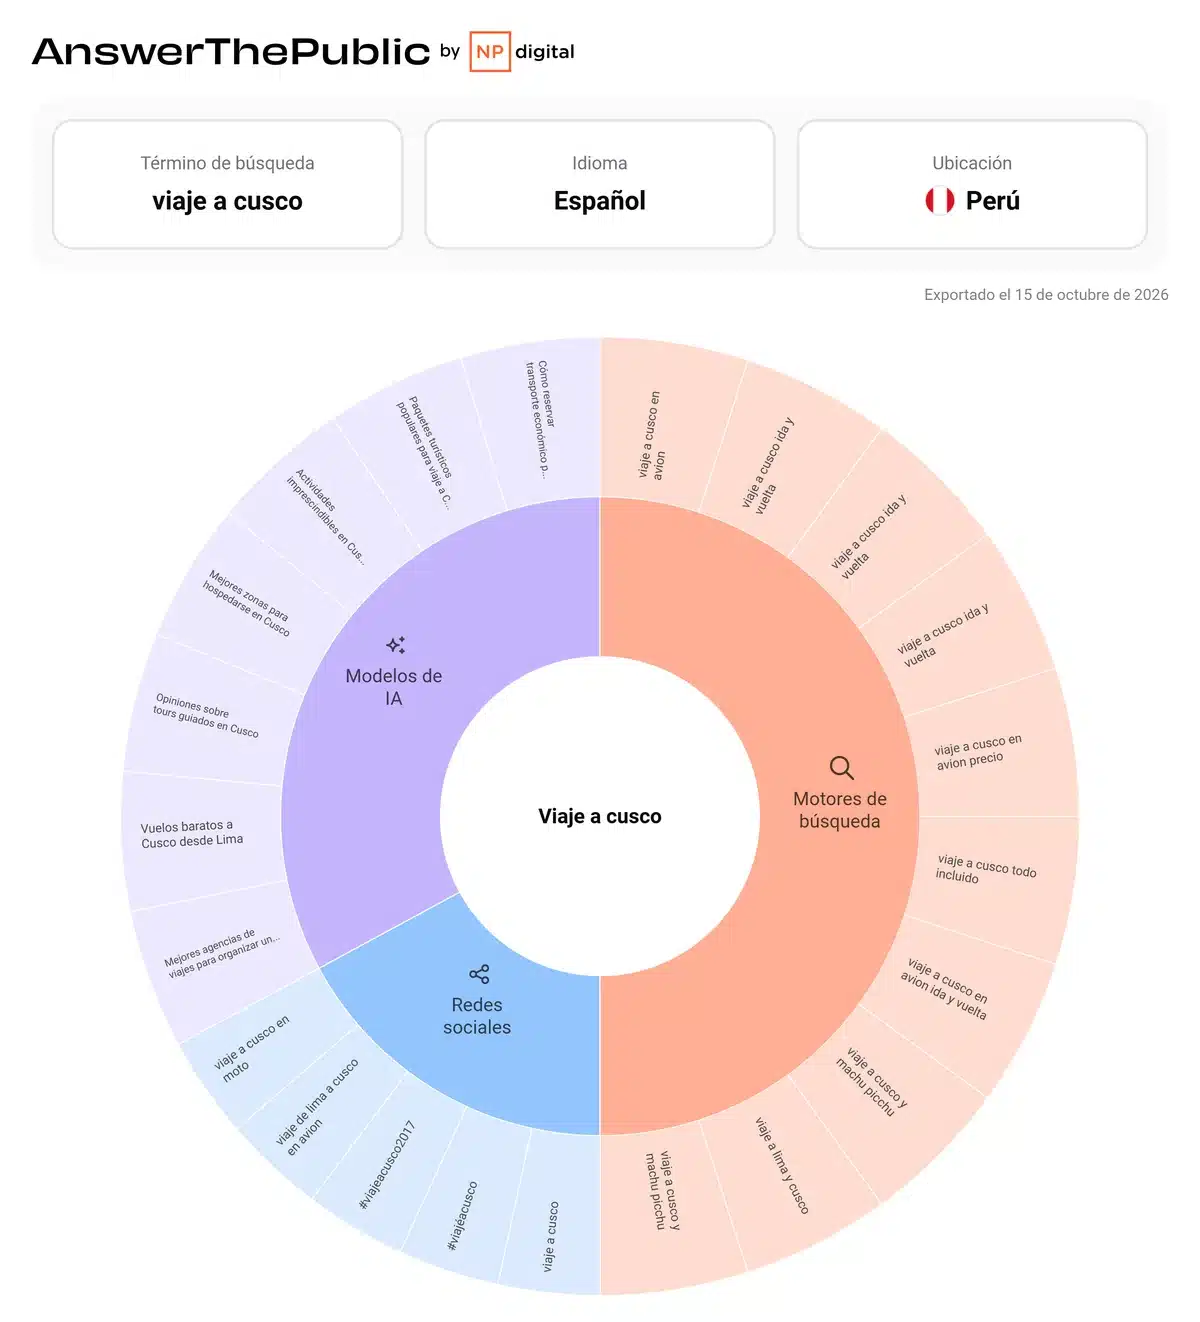This screenshot has height=1322, width=1200.
Task: Click the Peru flag icon
Action: point(940,201)
